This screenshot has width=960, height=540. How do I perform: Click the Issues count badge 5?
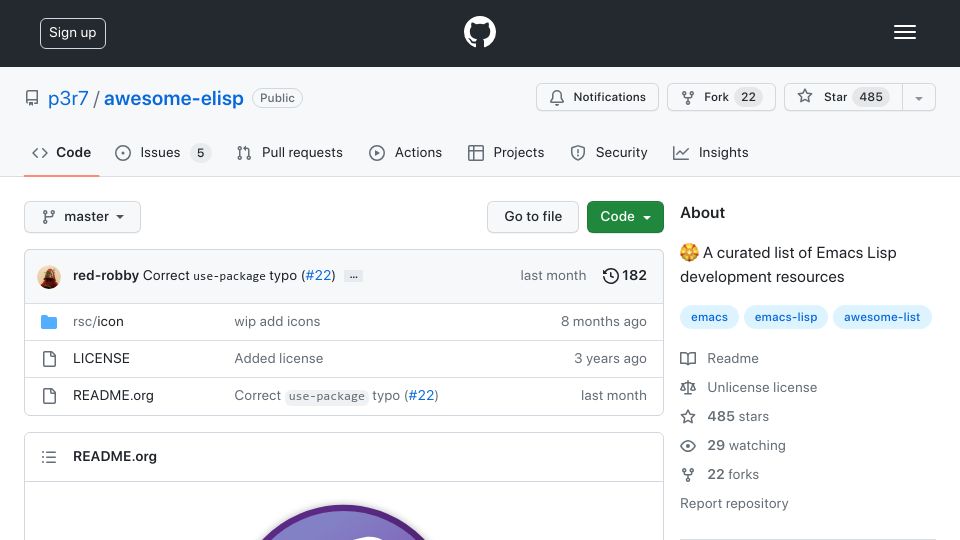[200, 152]
